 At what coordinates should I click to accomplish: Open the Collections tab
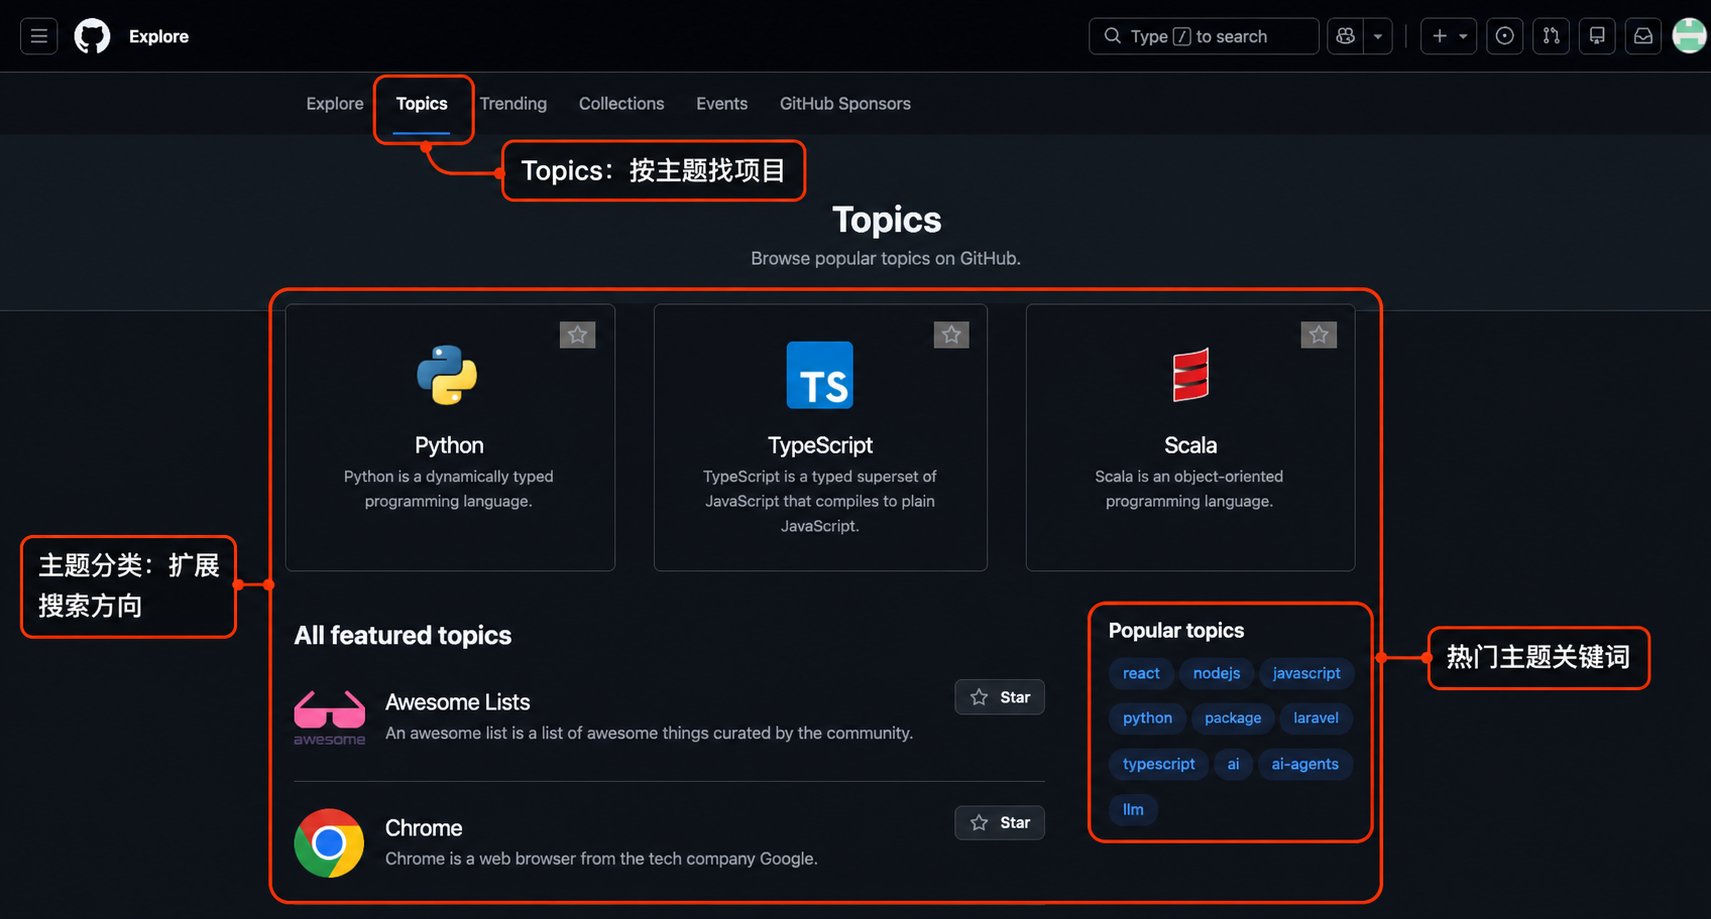point(621,104)
